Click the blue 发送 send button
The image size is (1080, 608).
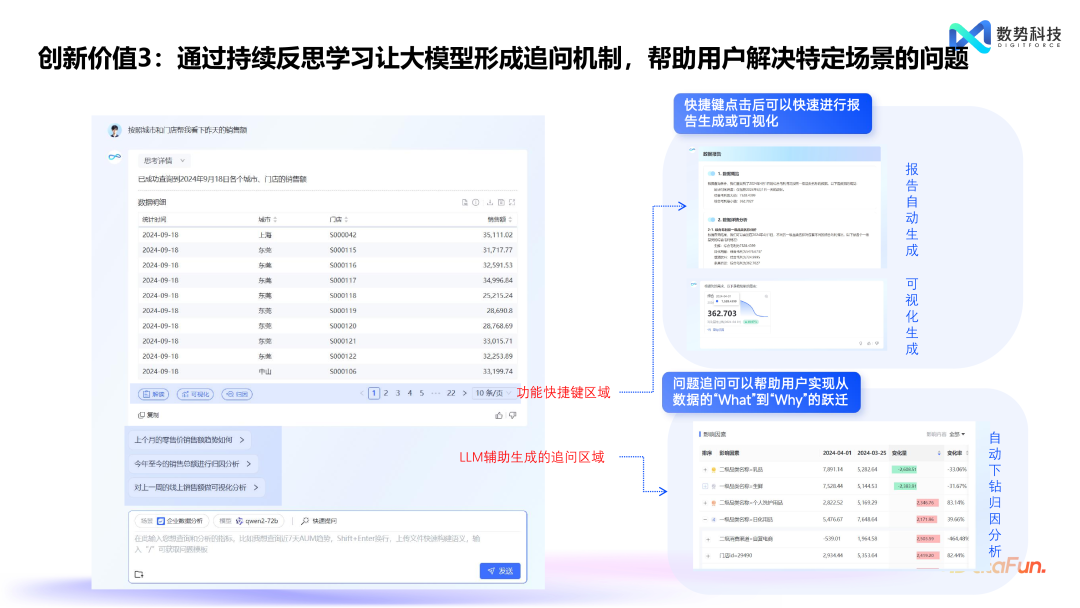tap(500, 571)
